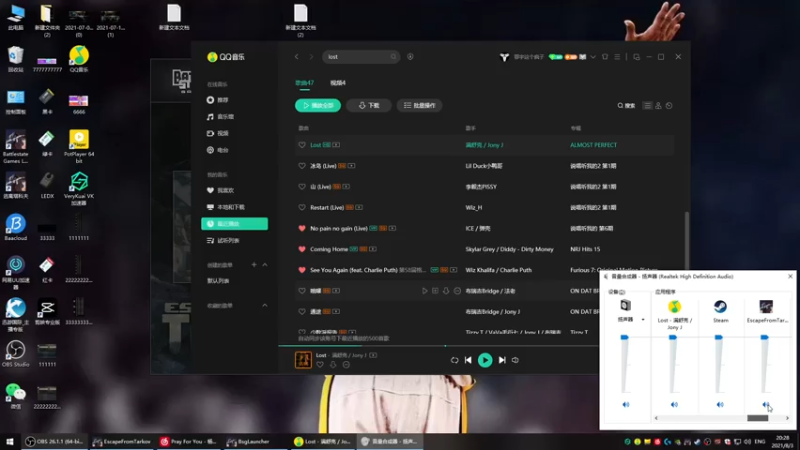
Task: Click the artist Wiz Khalifa / Charlie Puth
Action: click(x=498, y=270)
